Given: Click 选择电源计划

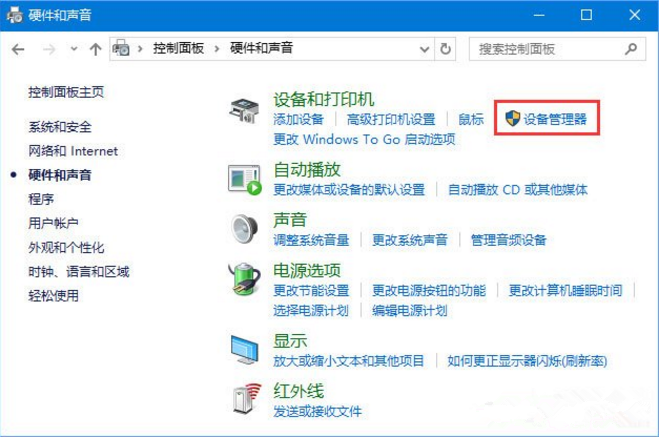Looking at the screenshot, I should click(x=311, y=311).
